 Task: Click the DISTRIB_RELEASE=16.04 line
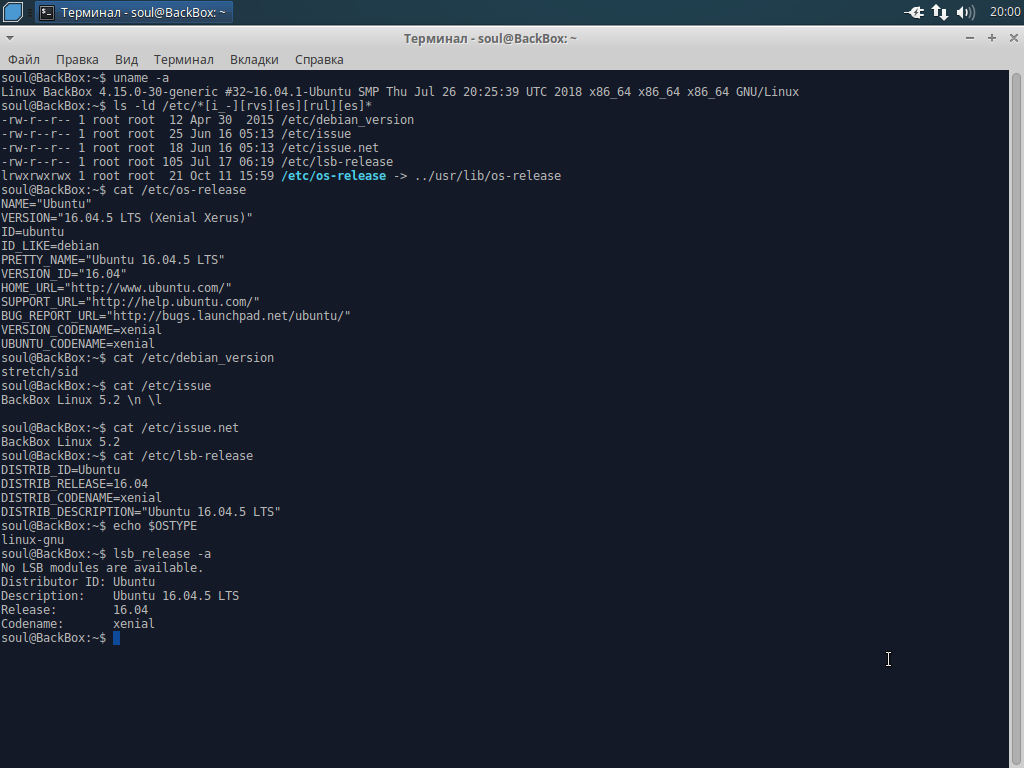tap(74, 484)
